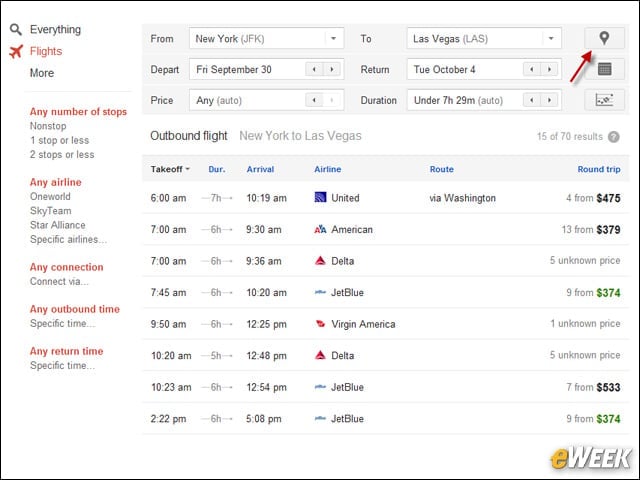Filter to Nonstop flights
Viewport: 640px width, 480px height.
coord(48,126)
